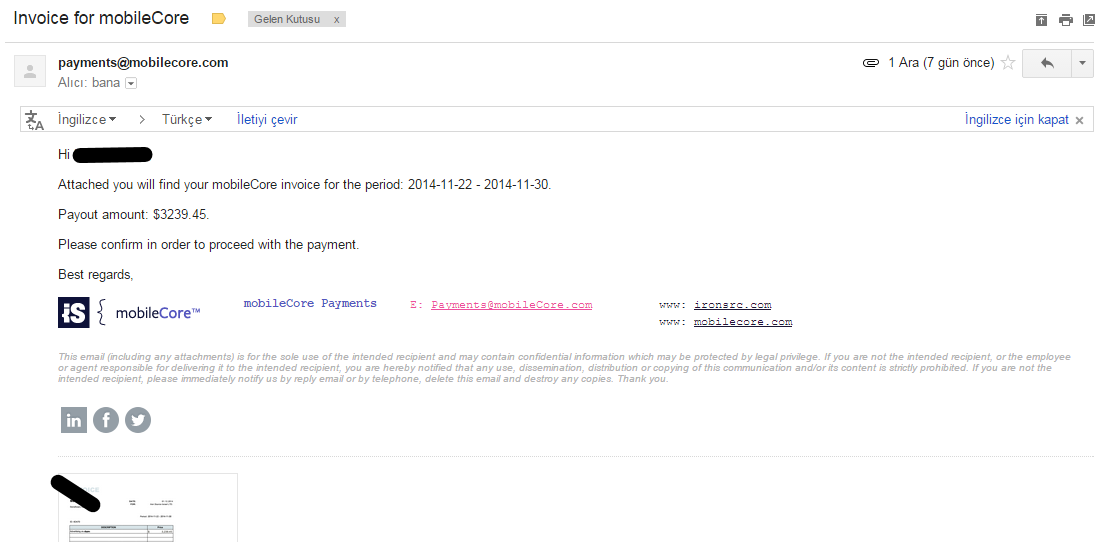The image size is (1106, 542).
Task: Open the Payments@mobileCore.com email link
Action: click(x=511, y=305)
